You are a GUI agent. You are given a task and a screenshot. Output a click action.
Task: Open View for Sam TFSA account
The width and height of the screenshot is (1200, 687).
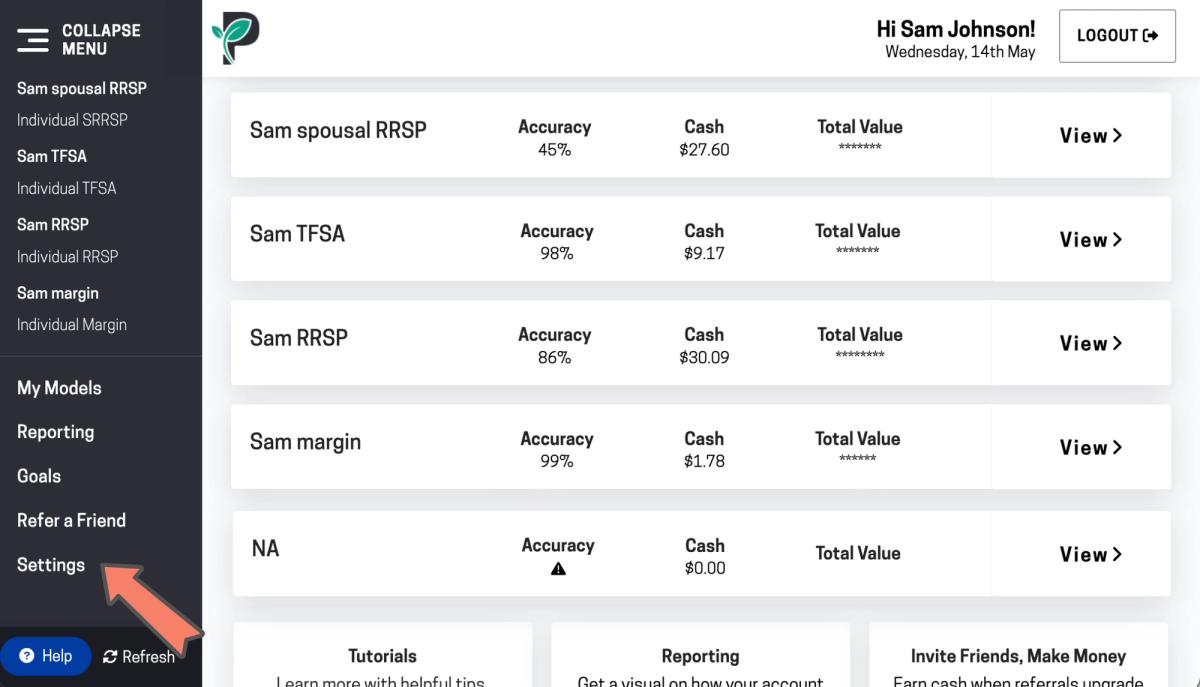1090,240
